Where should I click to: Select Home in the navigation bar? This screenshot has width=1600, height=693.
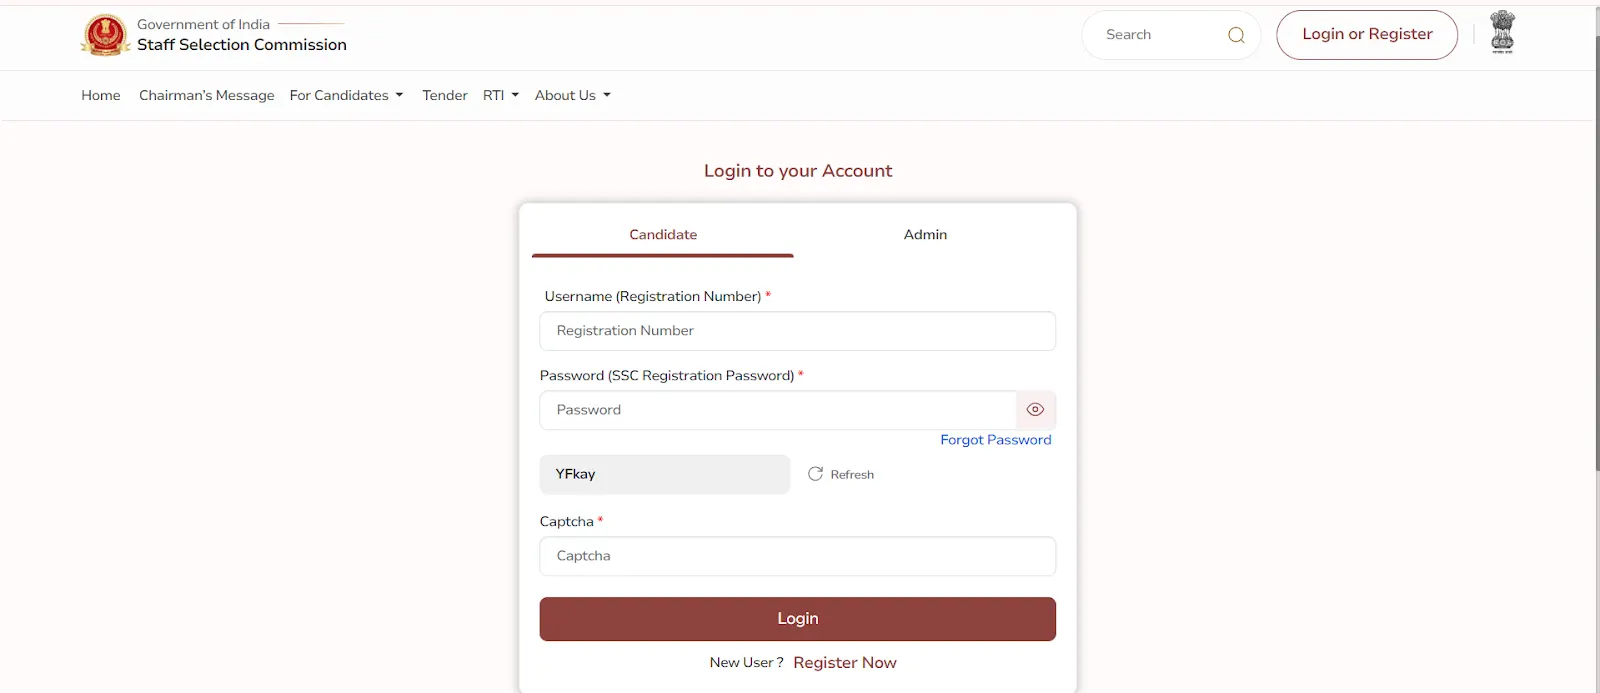[x=100, y=95]
